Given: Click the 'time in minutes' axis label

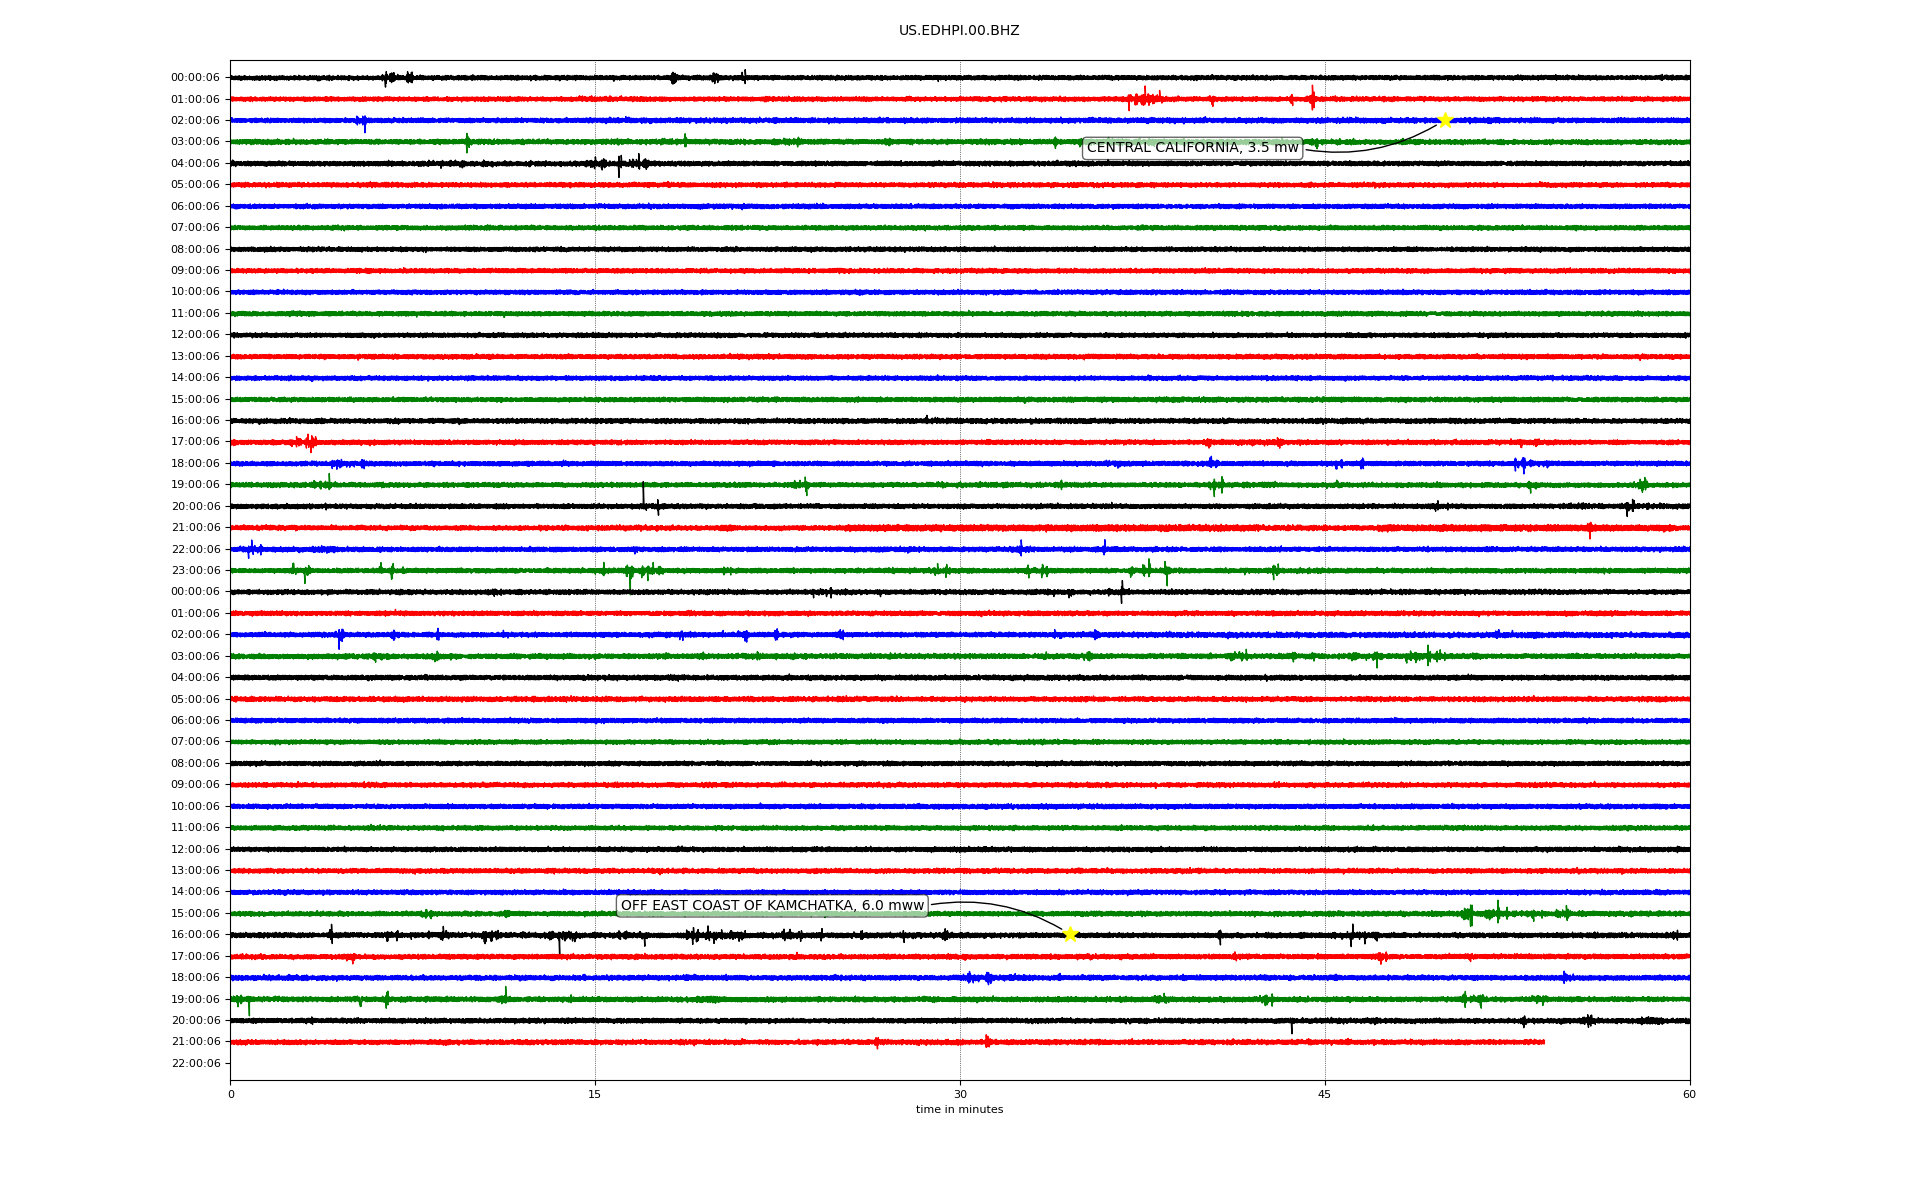Looking at the screenshot, I should [x=959, y=1109].
